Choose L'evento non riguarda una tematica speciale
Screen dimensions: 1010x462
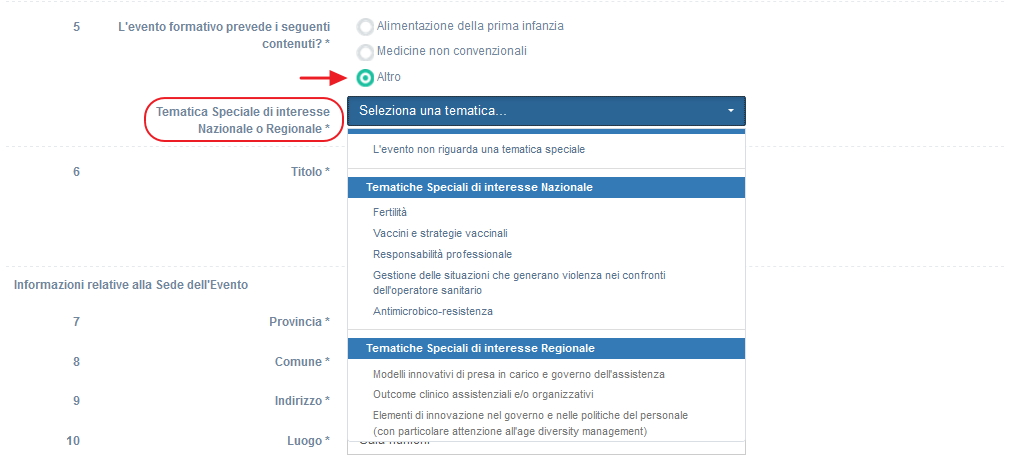[x=478, y=149]
